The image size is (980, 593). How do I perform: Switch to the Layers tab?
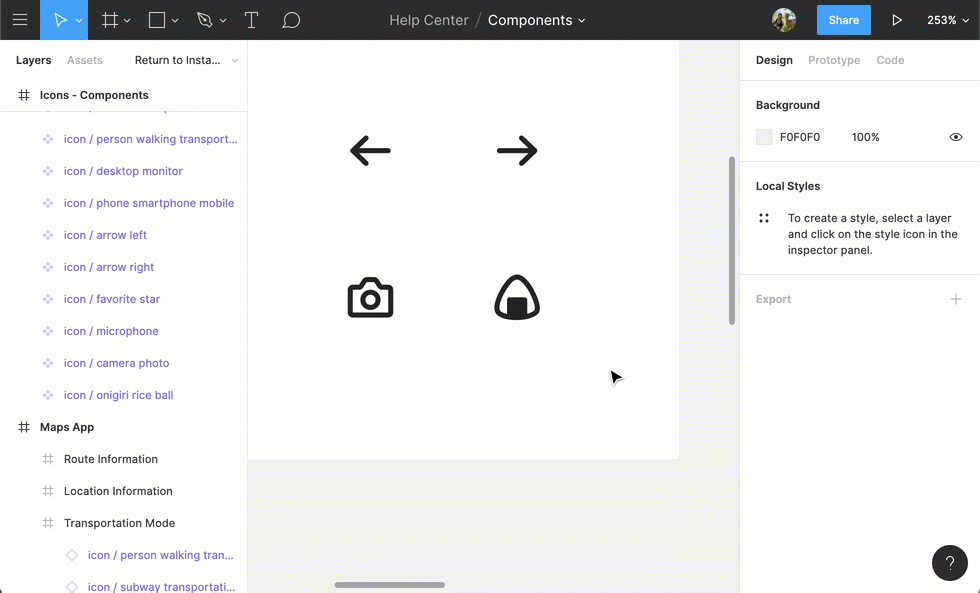(34, 60)
